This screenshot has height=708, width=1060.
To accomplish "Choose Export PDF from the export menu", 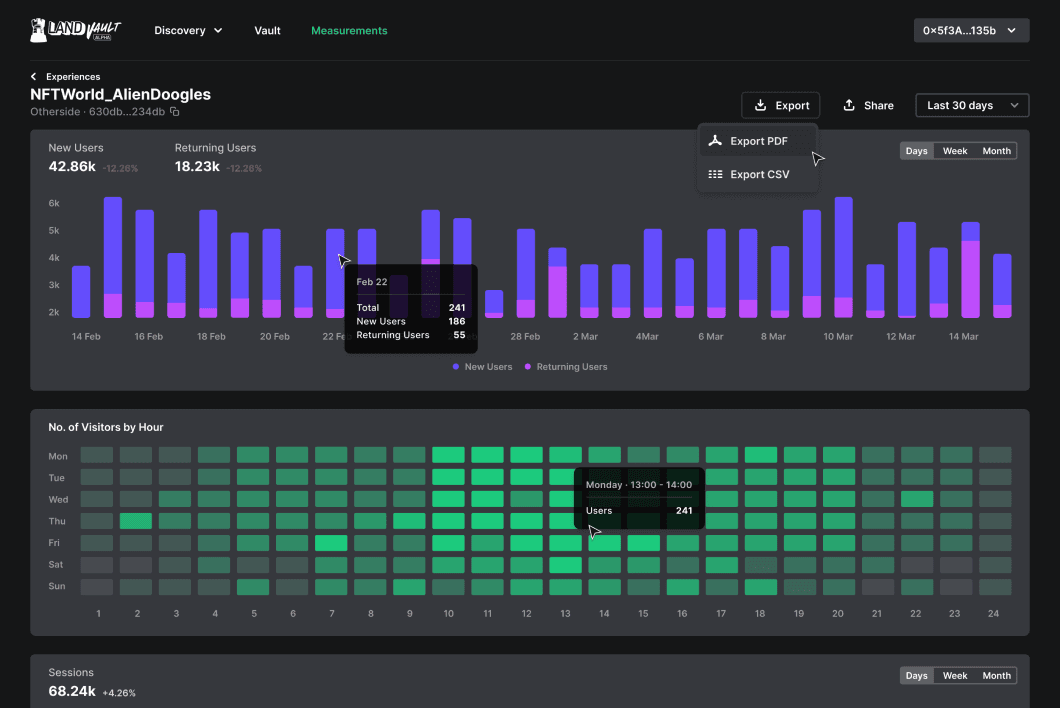I will (757, 141).
